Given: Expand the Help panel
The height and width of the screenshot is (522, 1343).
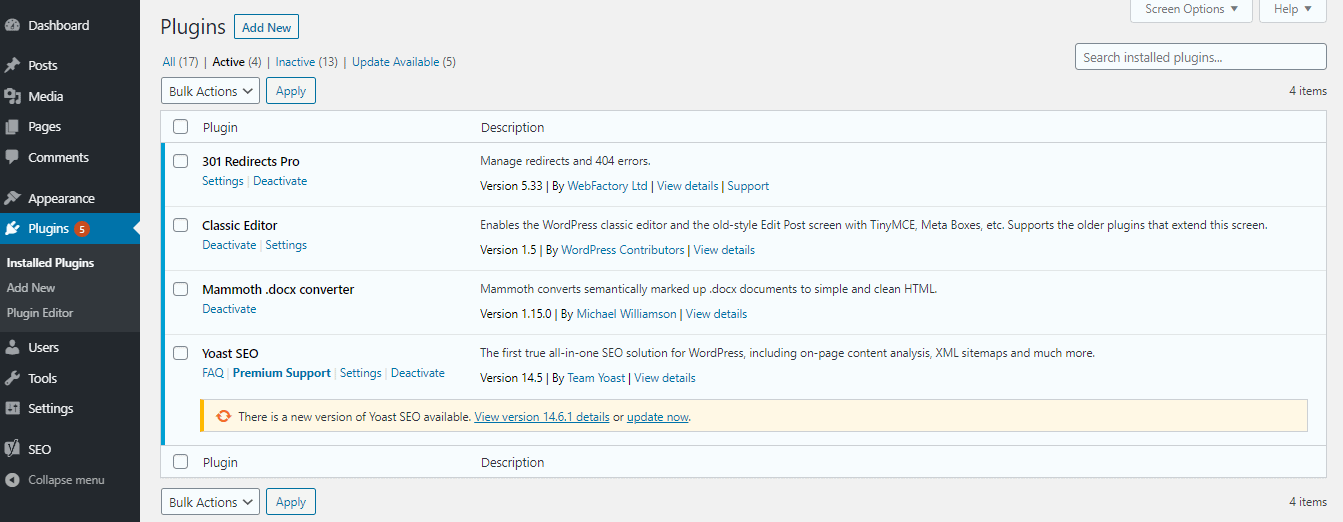Looking at the screenshot, I should click(x=1293, y=10).
